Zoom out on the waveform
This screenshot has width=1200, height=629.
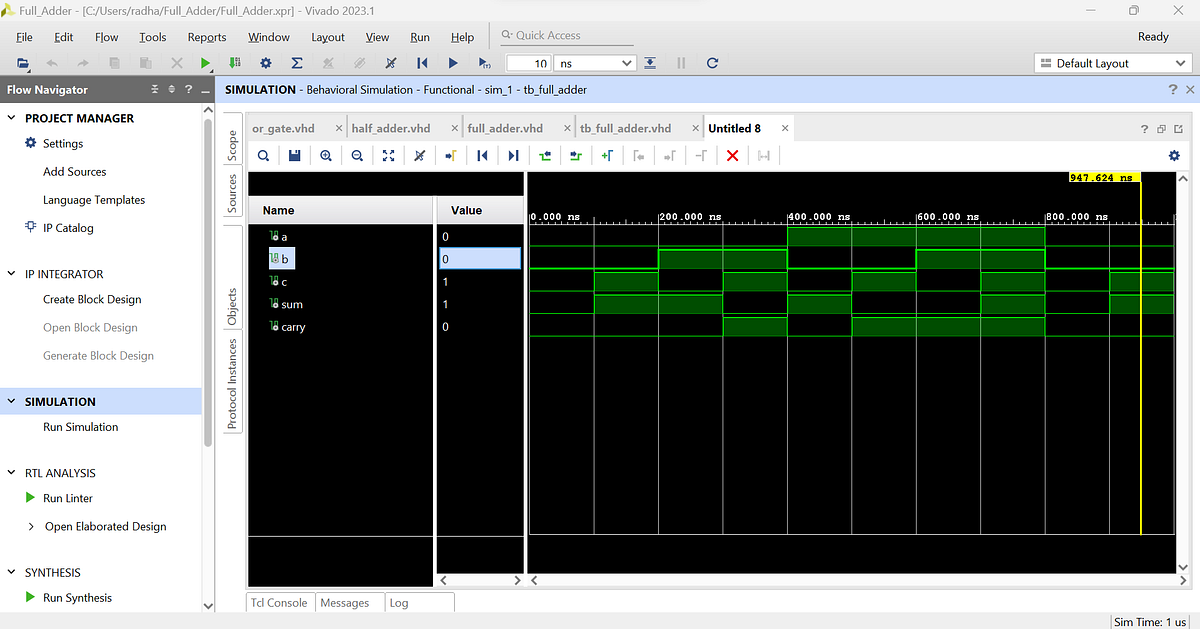(356, 155)
